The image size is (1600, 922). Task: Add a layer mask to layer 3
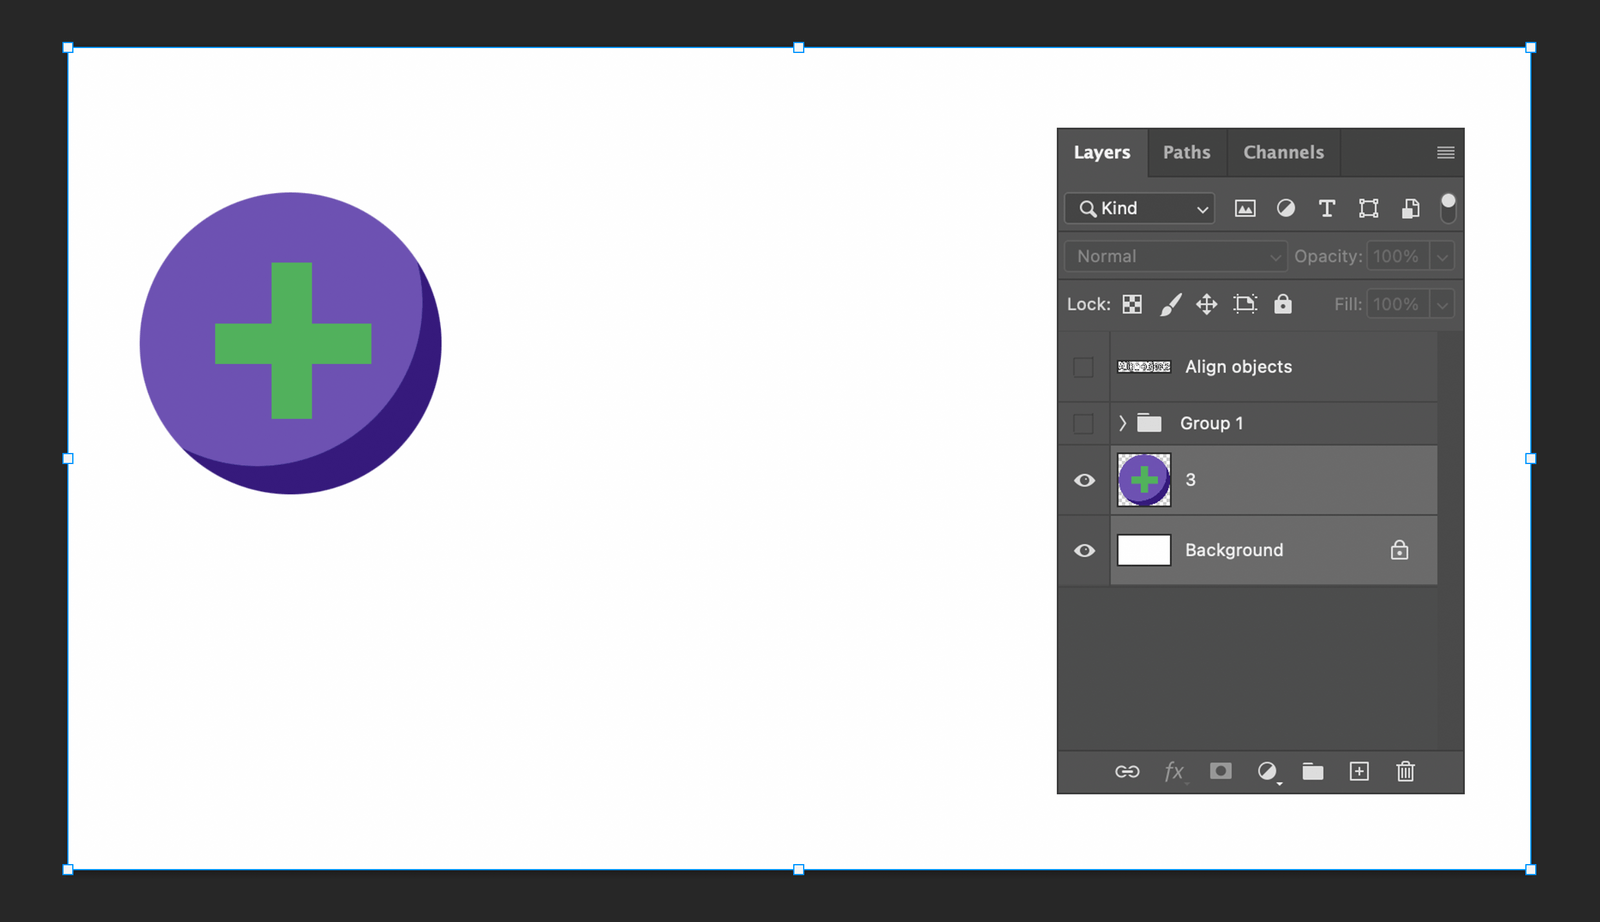click(1220, 771)
